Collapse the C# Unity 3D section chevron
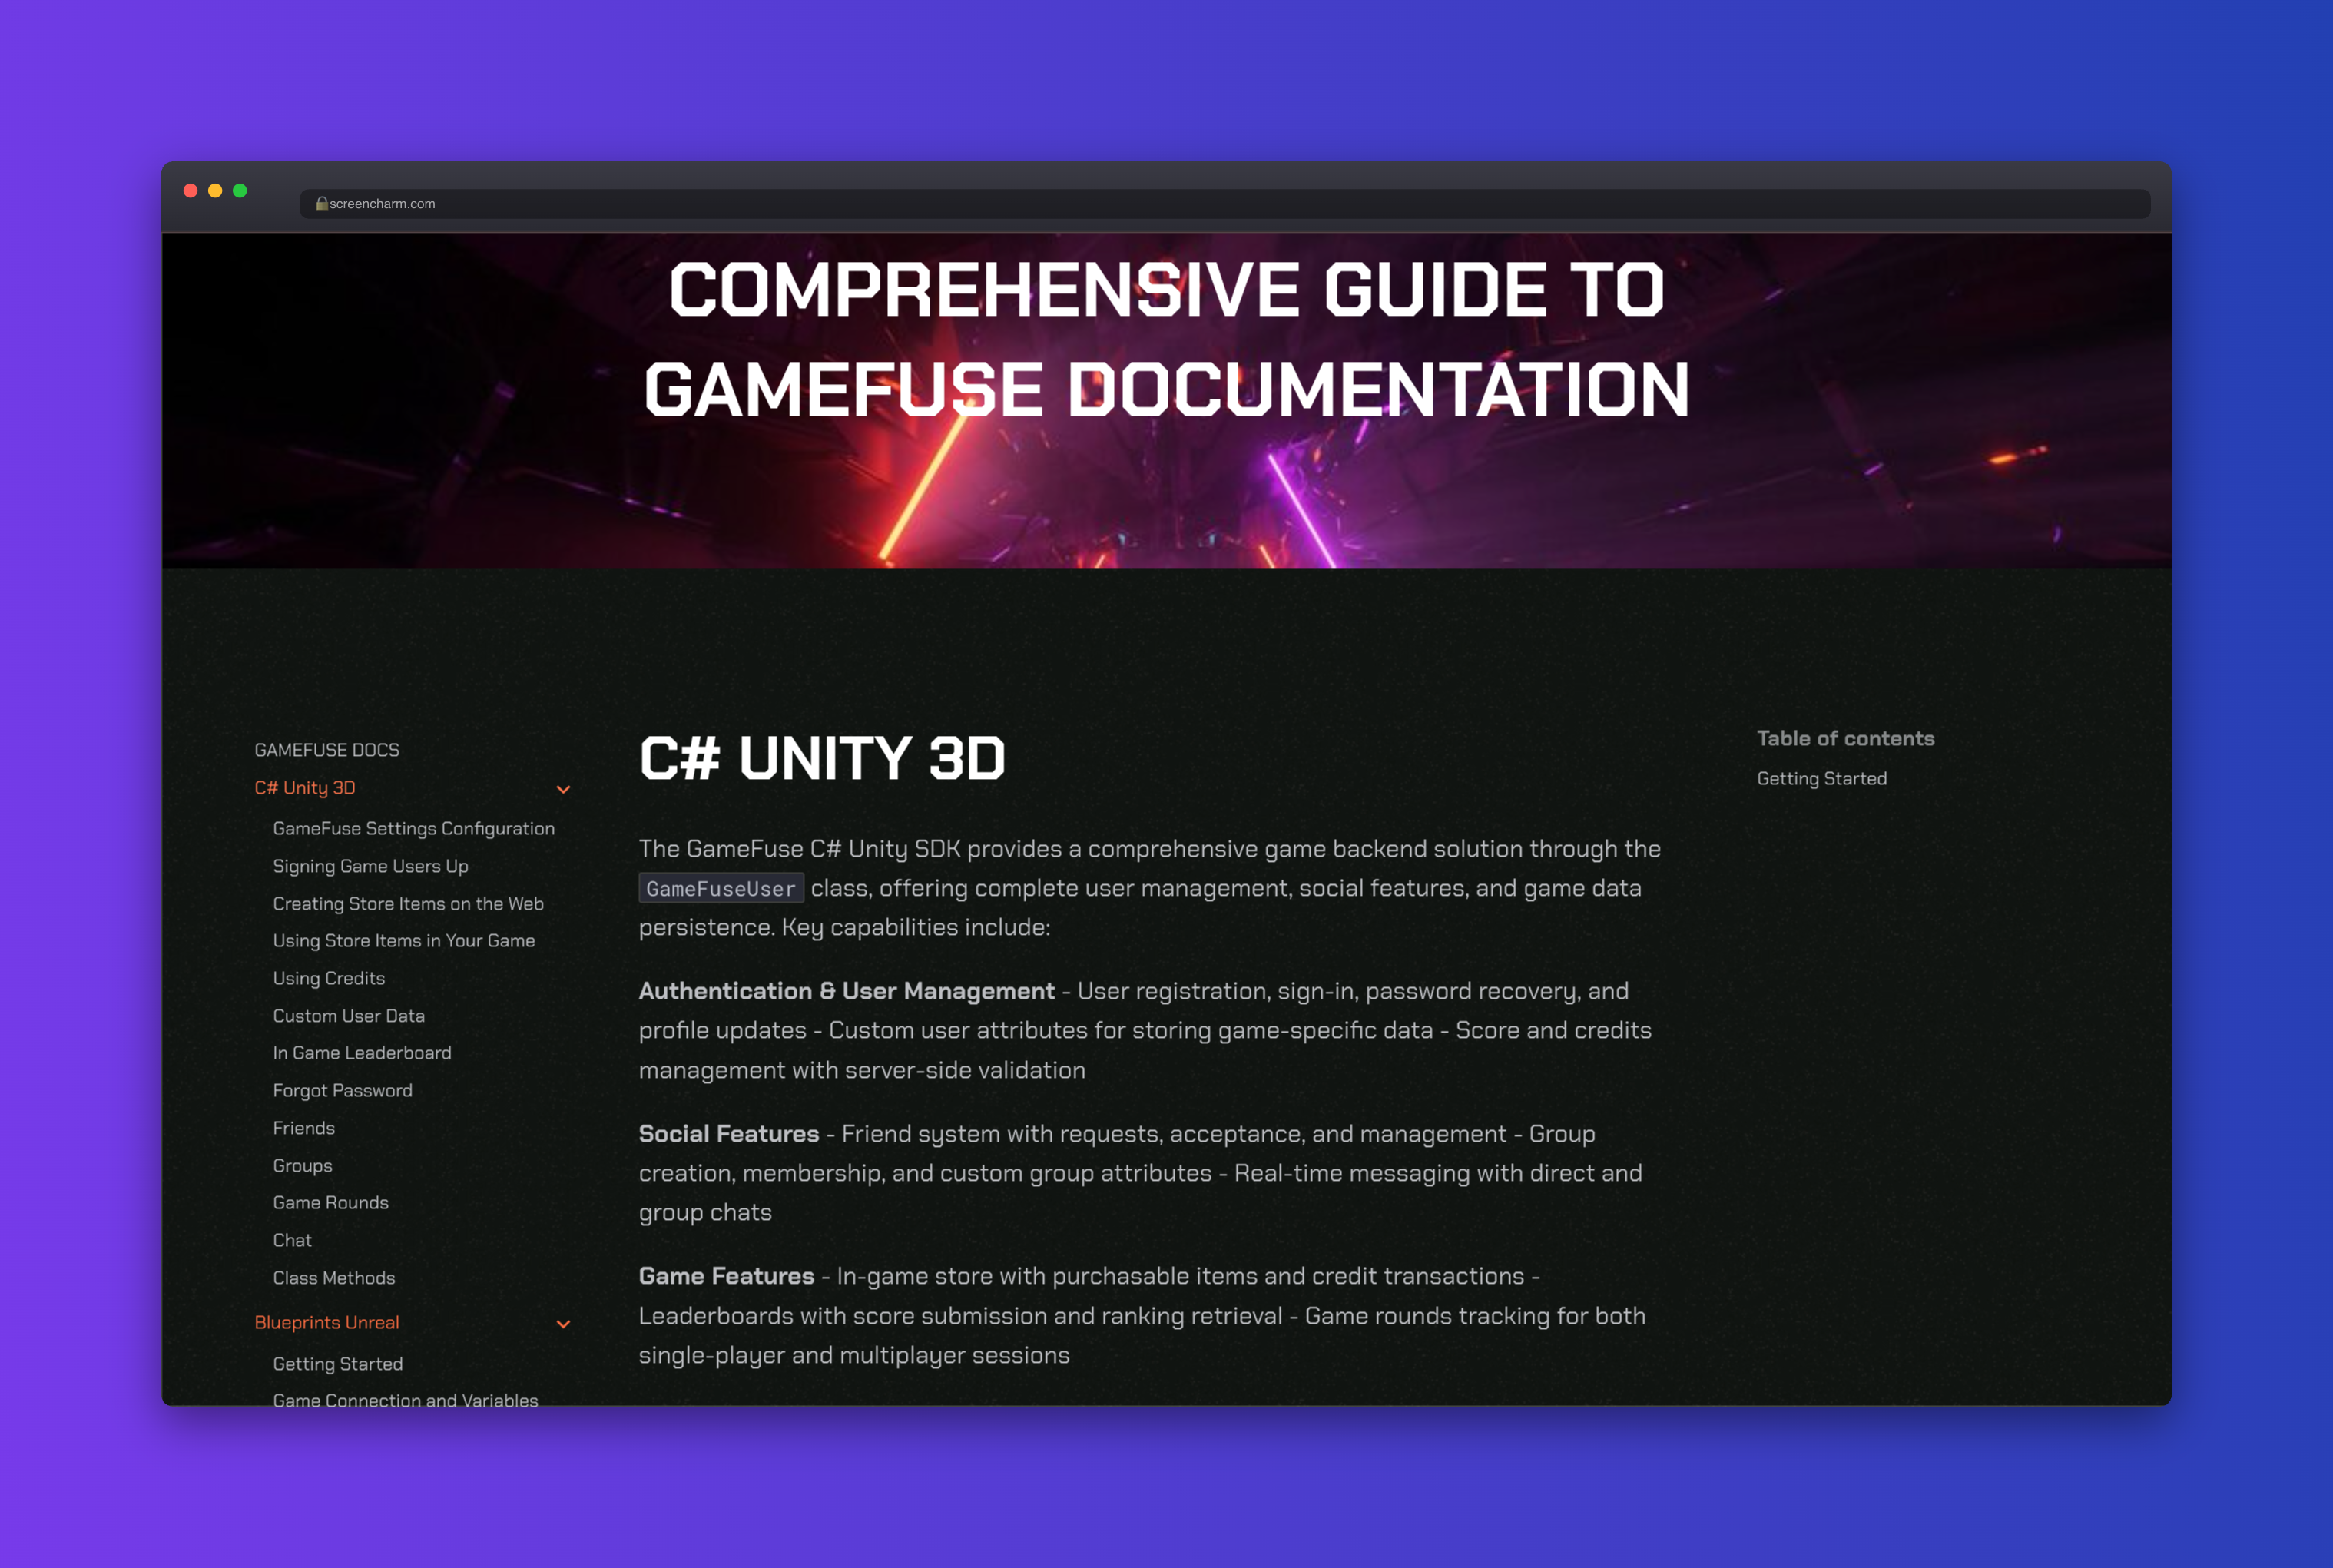Viewport: 2333px width, 1568px height. pos(563,789)
